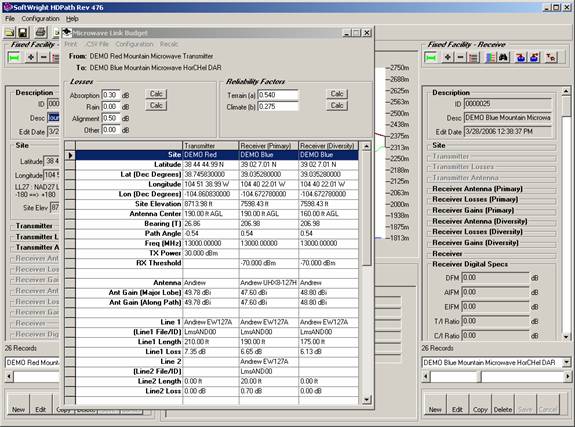Open the File menu
Viewport: 575px width, 427px height.
[x=10, y=19]
